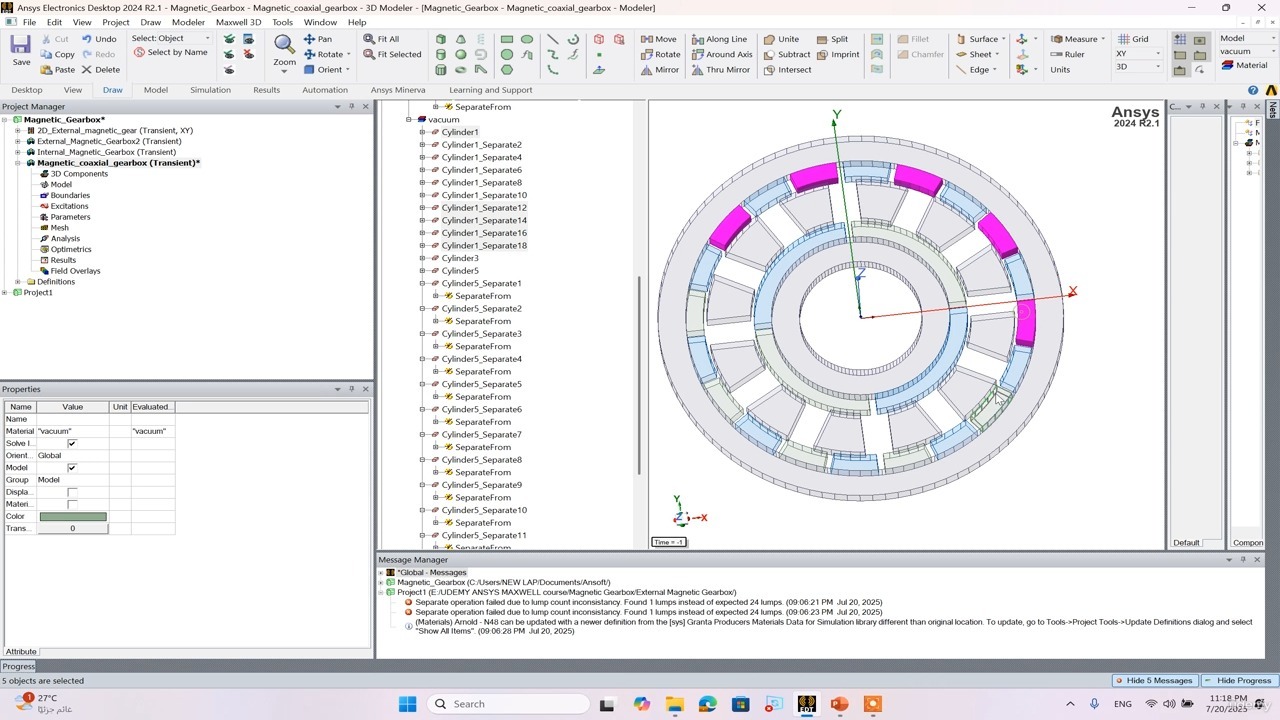Image resolution: width=1280 pixels, height=720 pixels.
Task: Click the Delete icon in toolbar
Action: (x=87, y=70)
